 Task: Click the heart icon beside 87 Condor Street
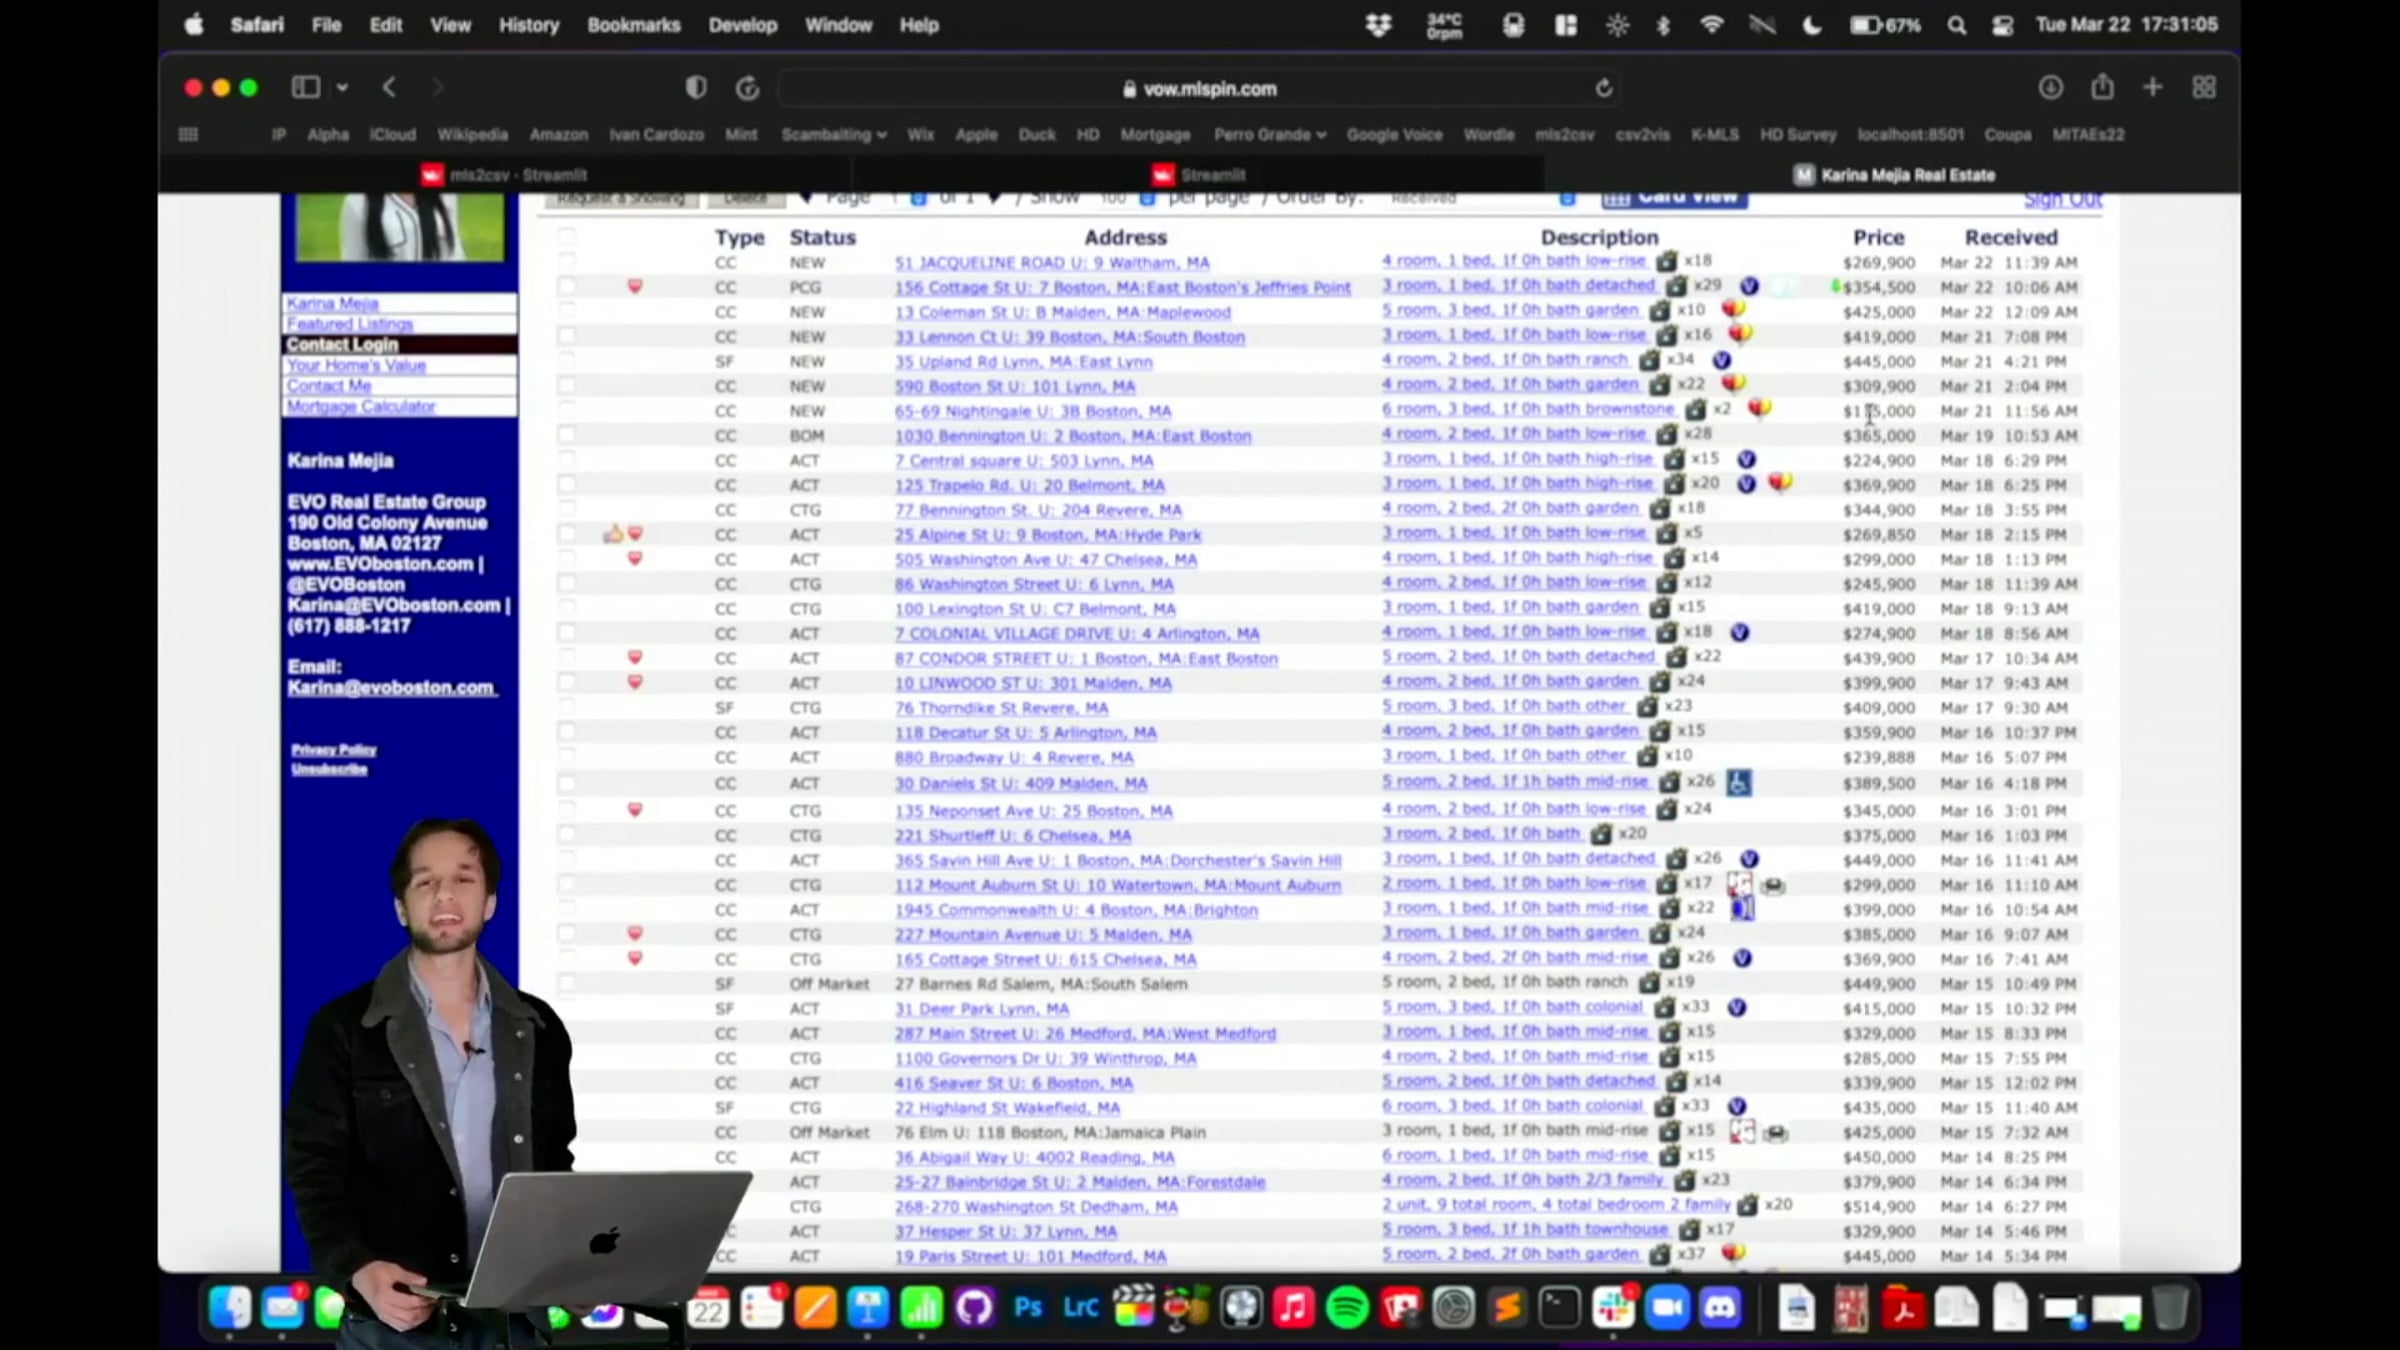pyautogui.click(x=635, y=658)
